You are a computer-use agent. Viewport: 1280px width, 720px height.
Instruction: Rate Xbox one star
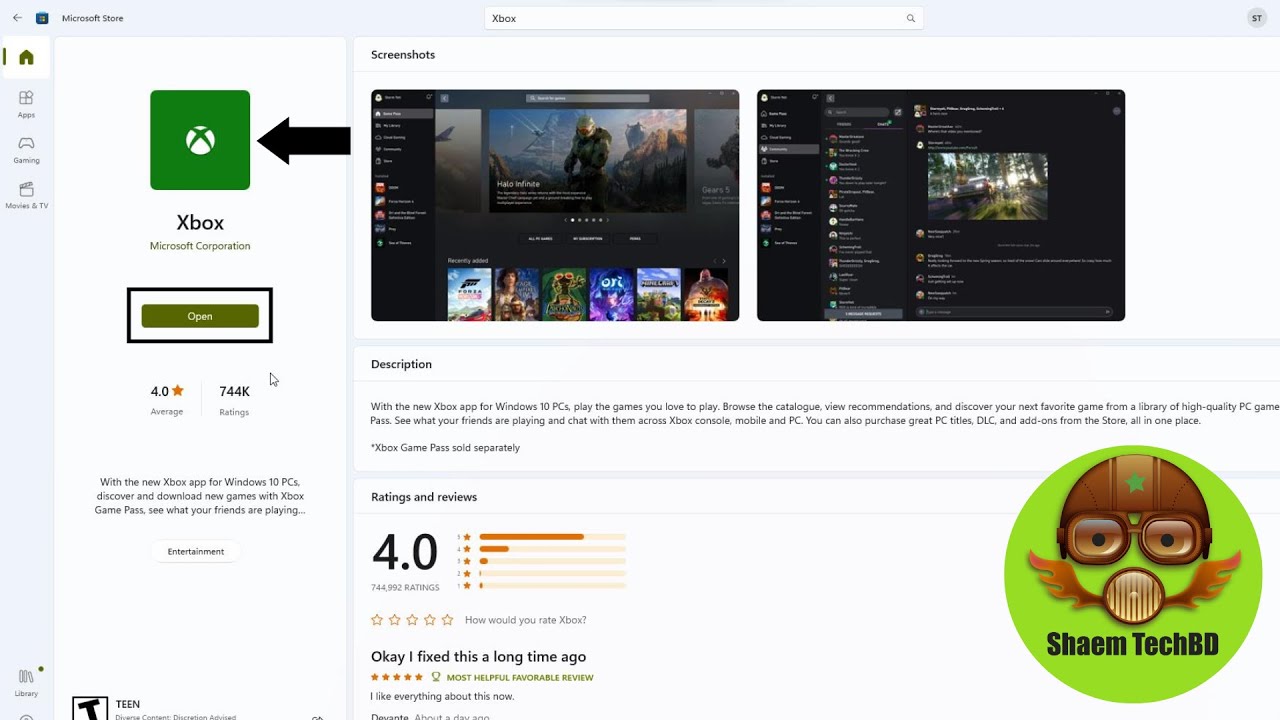377,620
